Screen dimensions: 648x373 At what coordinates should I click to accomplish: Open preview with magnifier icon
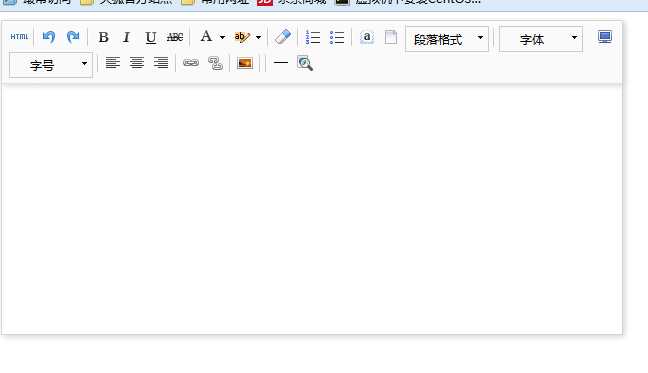click(305, 63)
